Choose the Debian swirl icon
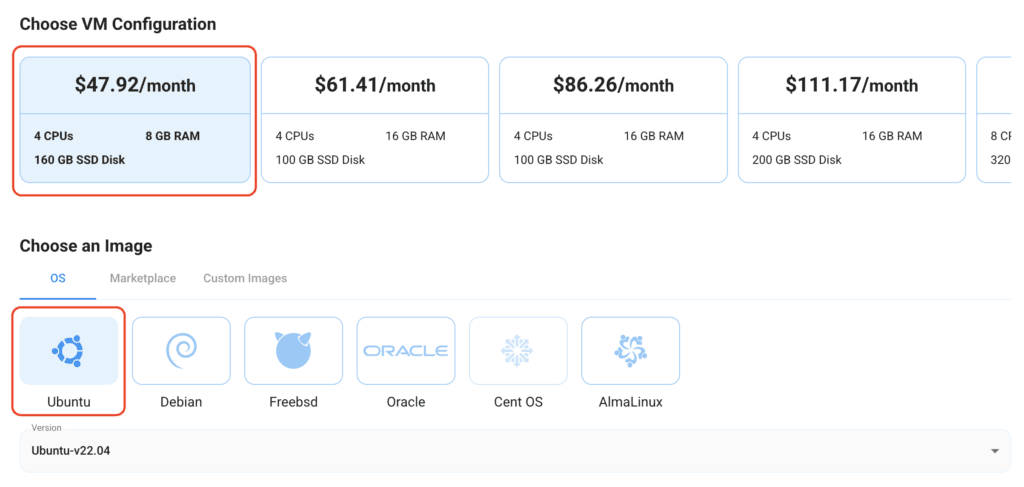1024x487 pixels. [181, 351]
